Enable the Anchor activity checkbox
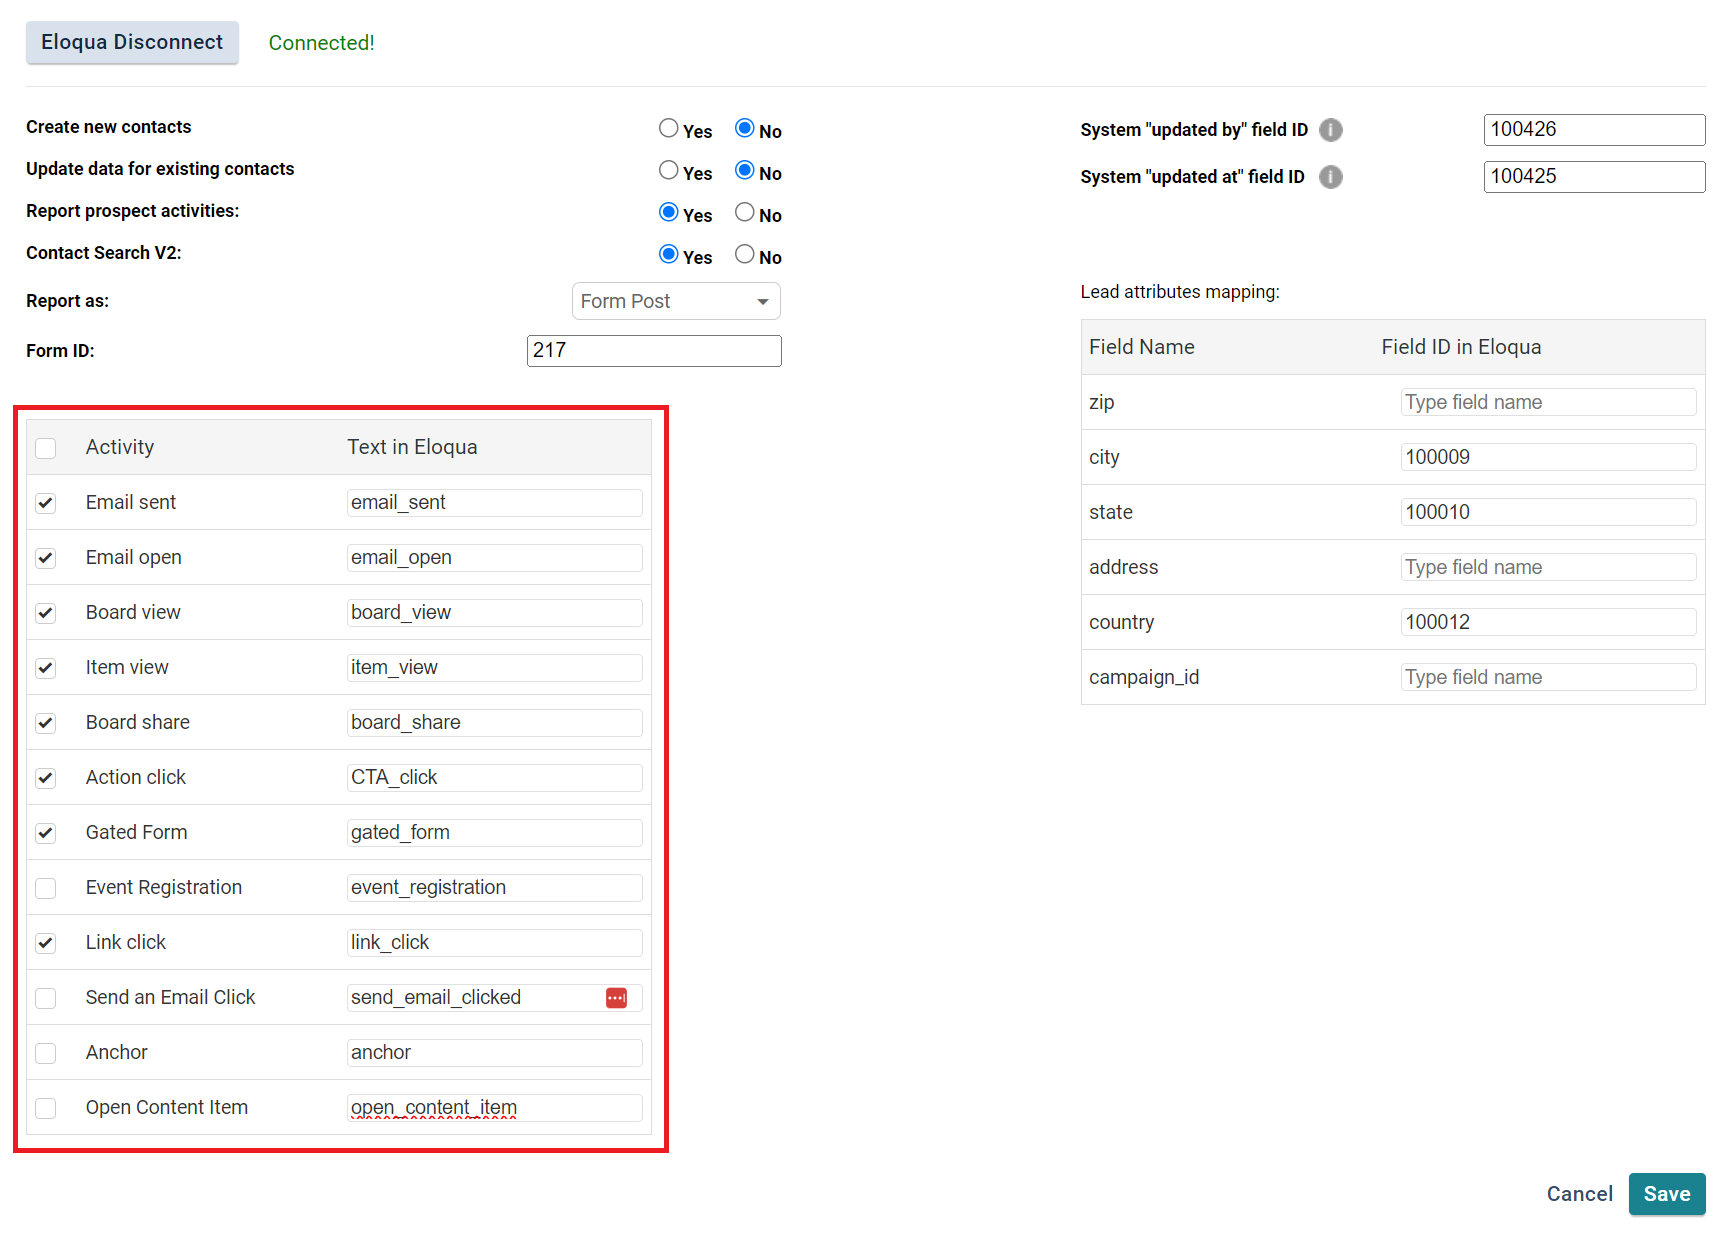 click(45, 1053)
